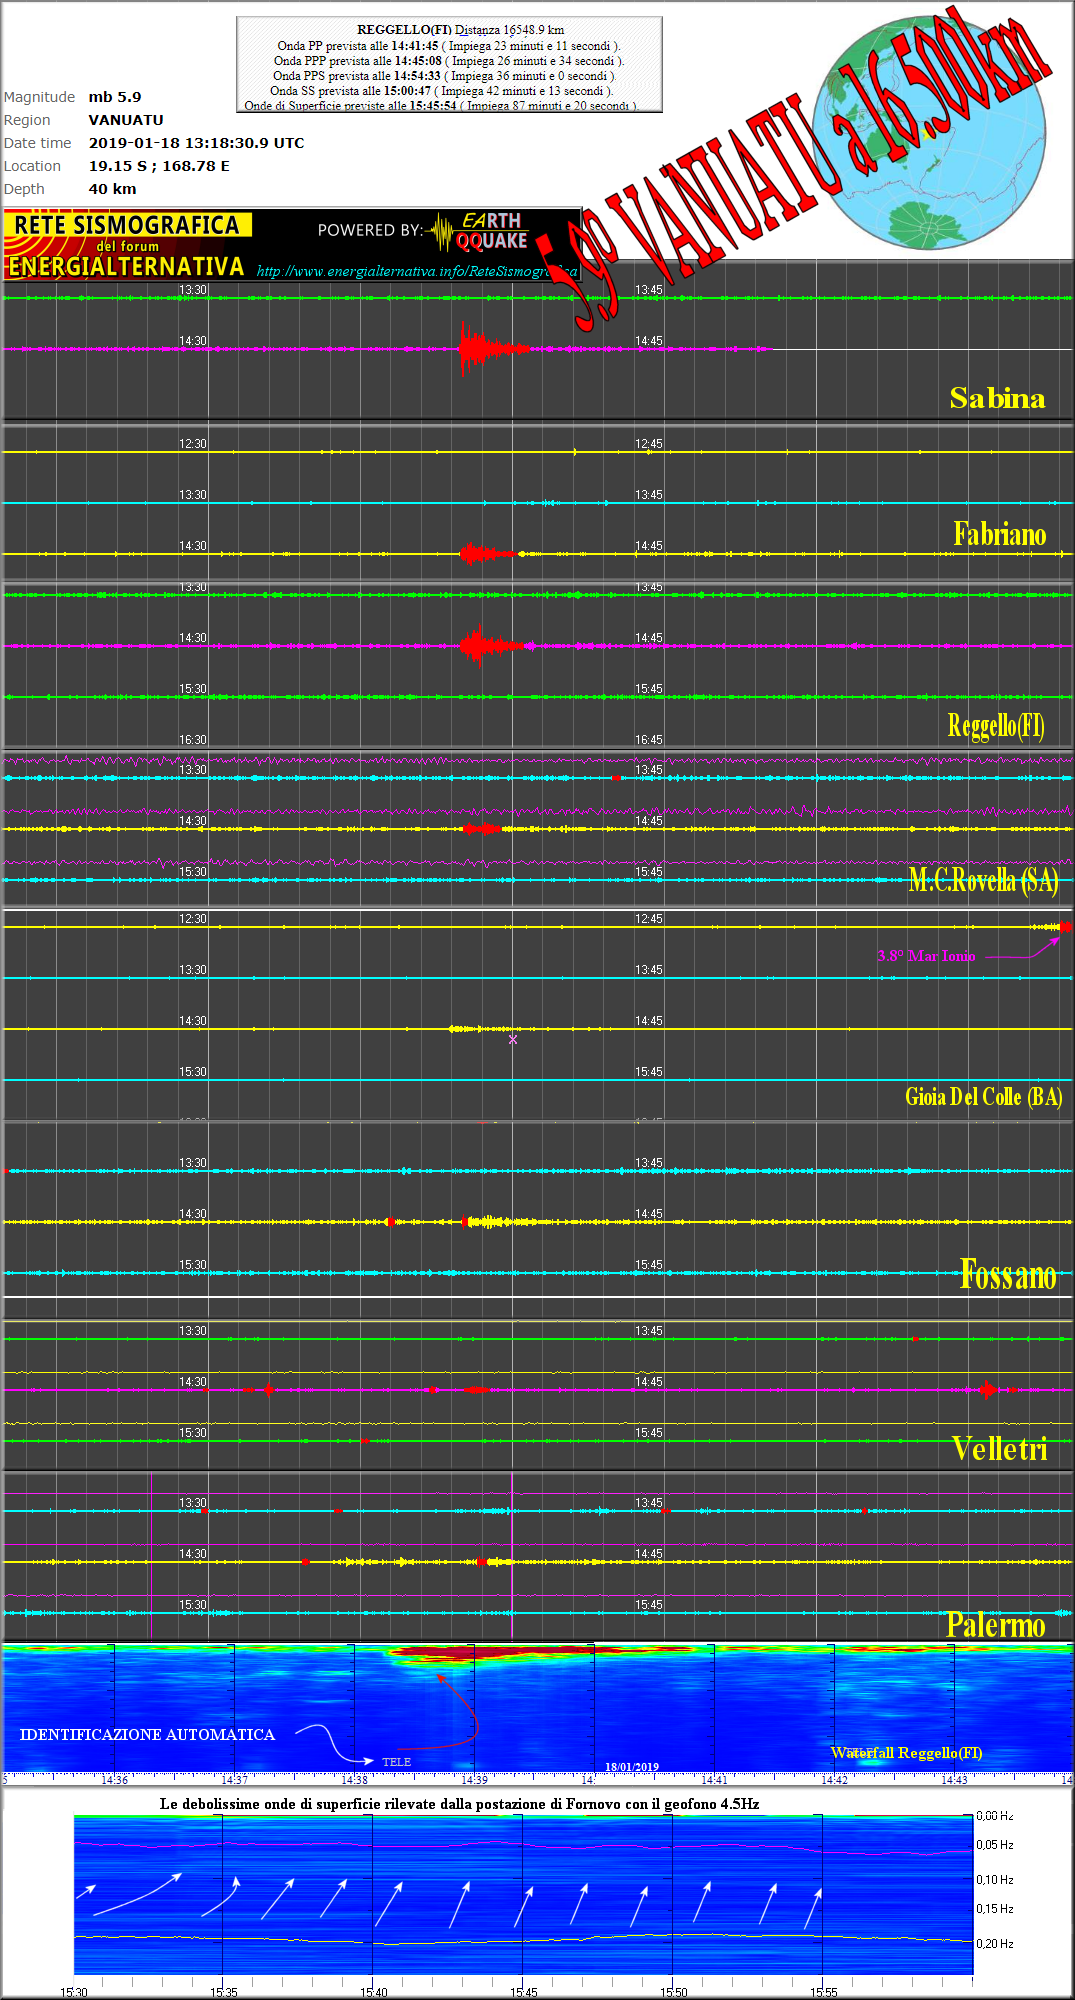Click the Onda PPS prevista line
This screenshot has height=2000, width=1075.
point(445,76)
